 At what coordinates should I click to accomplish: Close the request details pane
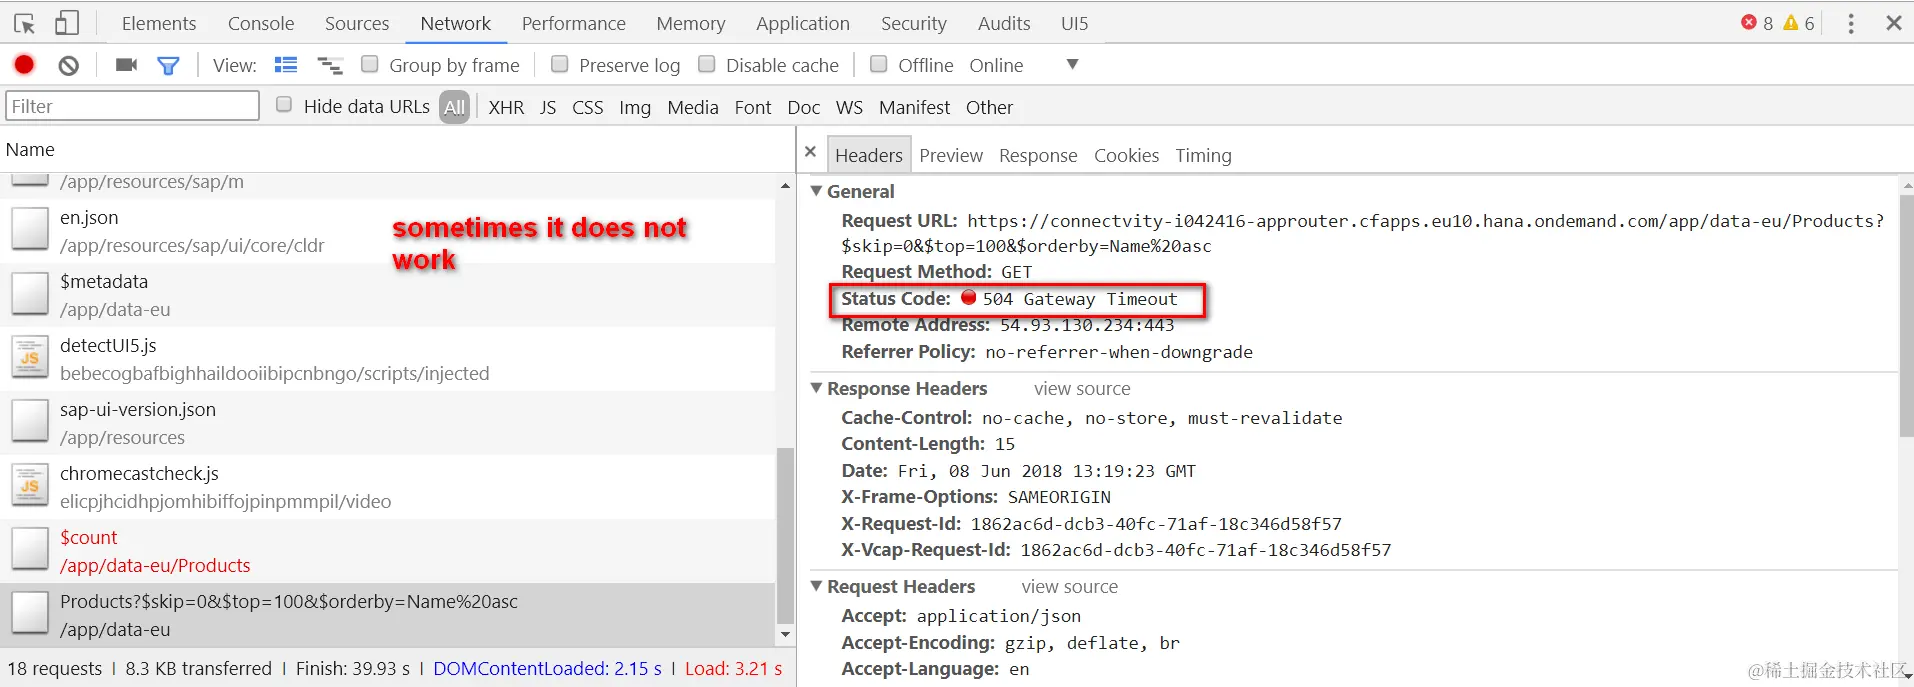(x=811, y=152)
